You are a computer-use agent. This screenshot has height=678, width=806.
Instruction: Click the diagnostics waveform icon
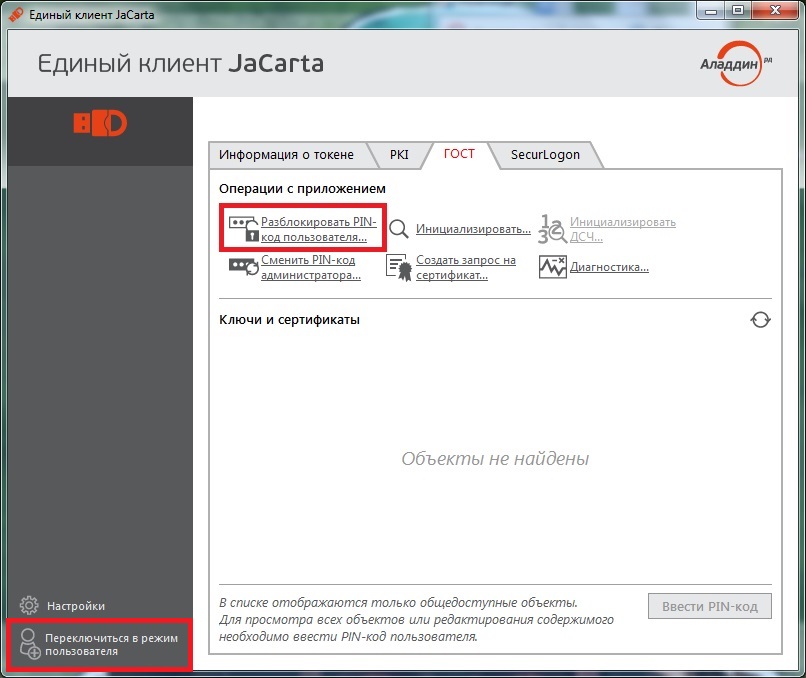coord(553,267)
